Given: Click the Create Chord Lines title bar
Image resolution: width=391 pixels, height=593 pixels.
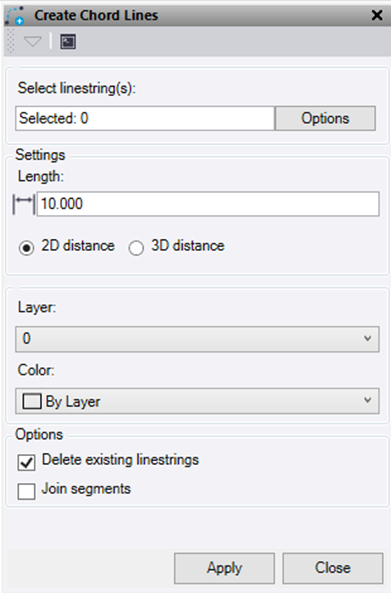Looking at the screenshot, I should click(196, 16).
